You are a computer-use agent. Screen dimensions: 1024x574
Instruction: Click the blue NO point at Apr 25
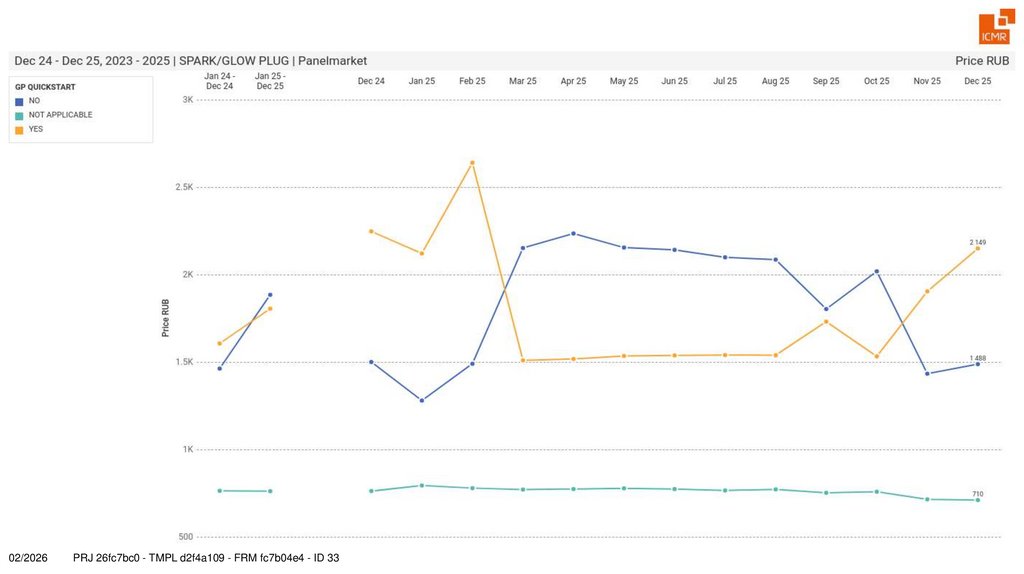[x=573, y=233]
